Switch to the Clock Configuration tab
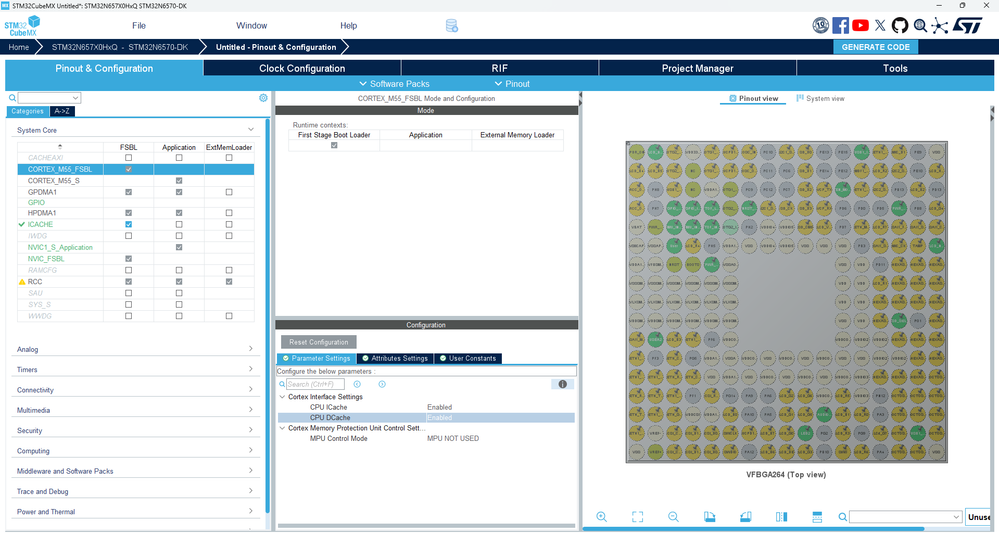 click(302, 68)
